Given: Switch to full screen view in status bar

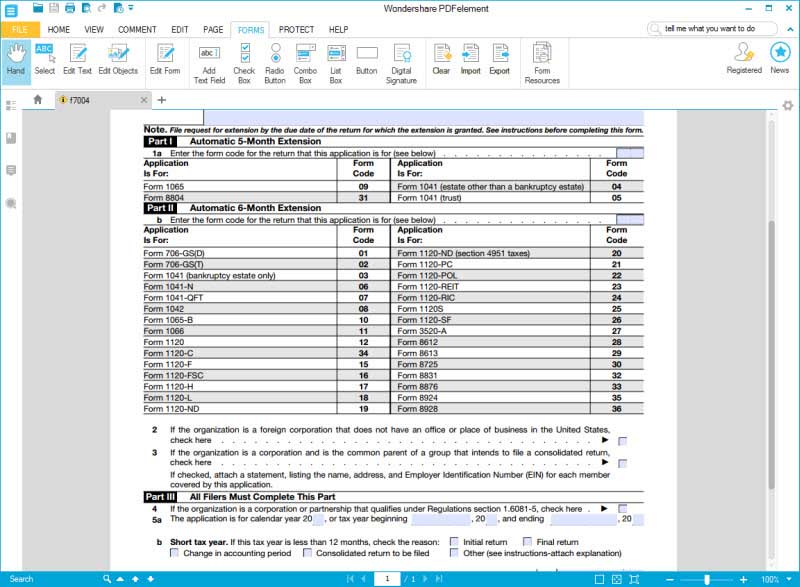Looking at the screenshot, I should tap(634, 579).
